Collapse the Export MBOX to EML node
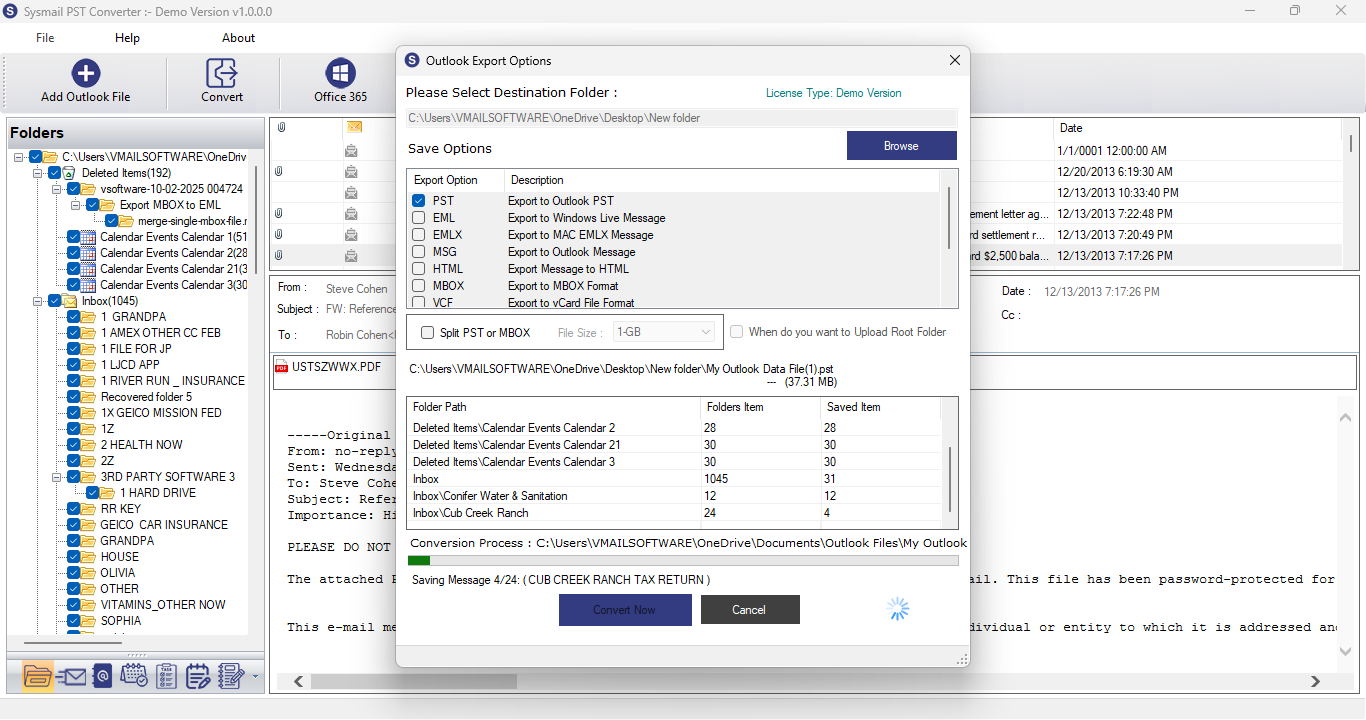Screen dimensions: 1366x720 coord(75,205)
